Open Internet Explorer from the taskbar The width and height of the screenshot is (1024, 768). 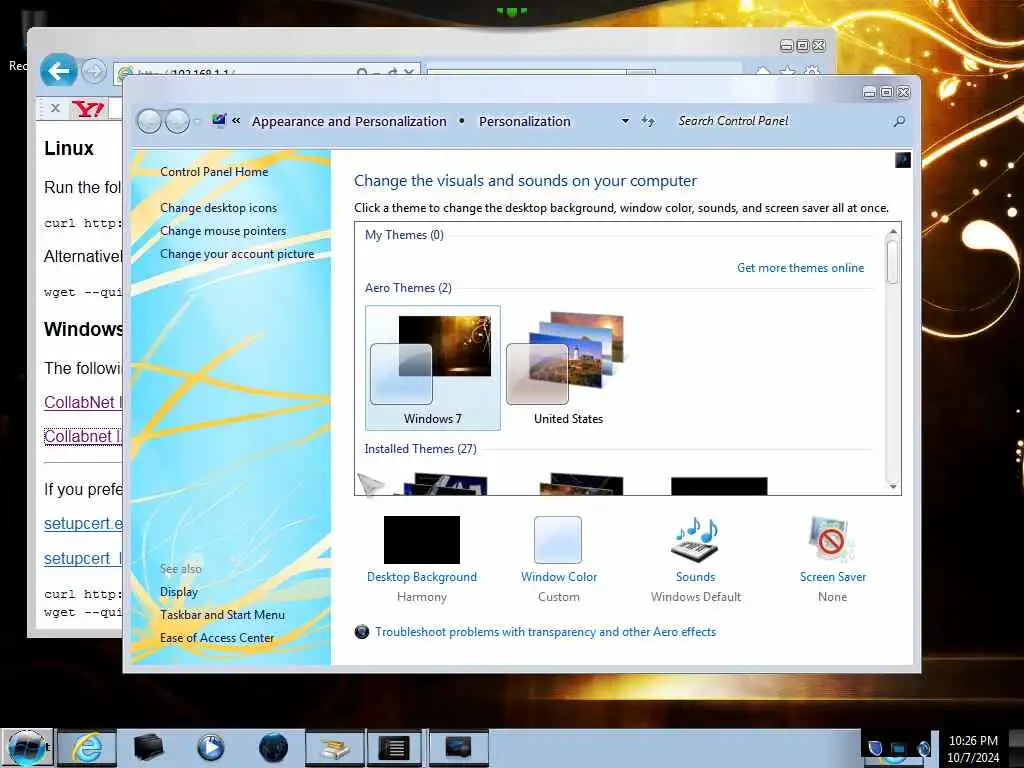click(x=87, y=748)
